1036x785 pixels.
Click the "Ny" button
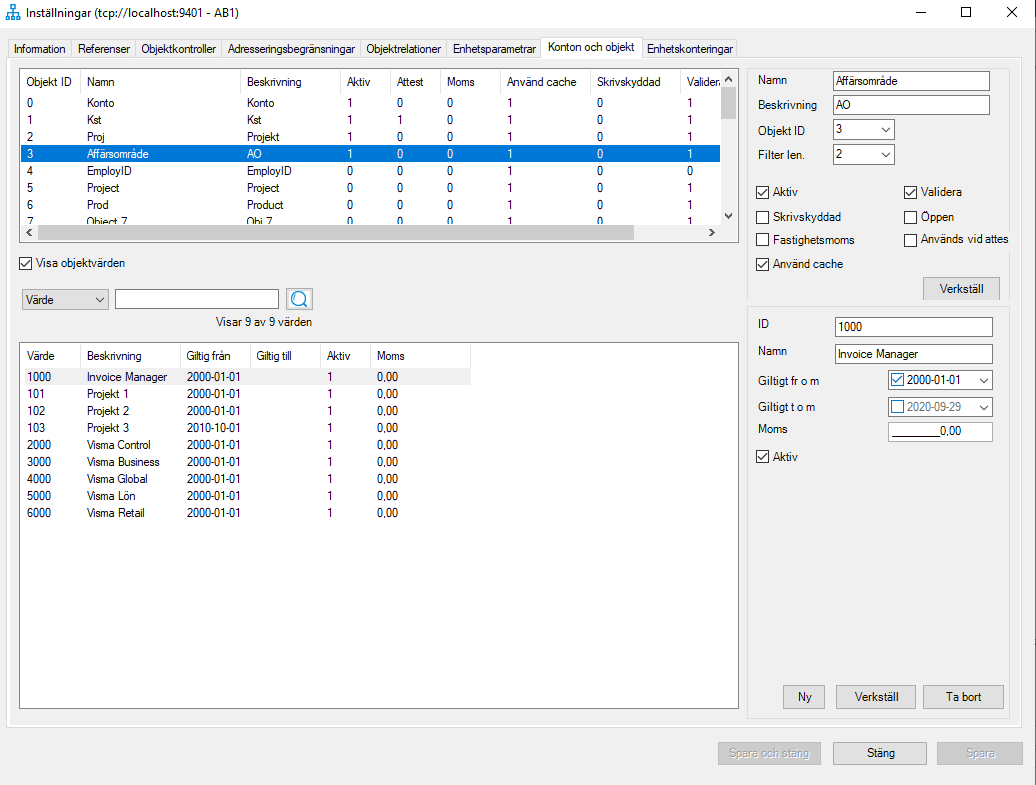(x=803, y=697)
